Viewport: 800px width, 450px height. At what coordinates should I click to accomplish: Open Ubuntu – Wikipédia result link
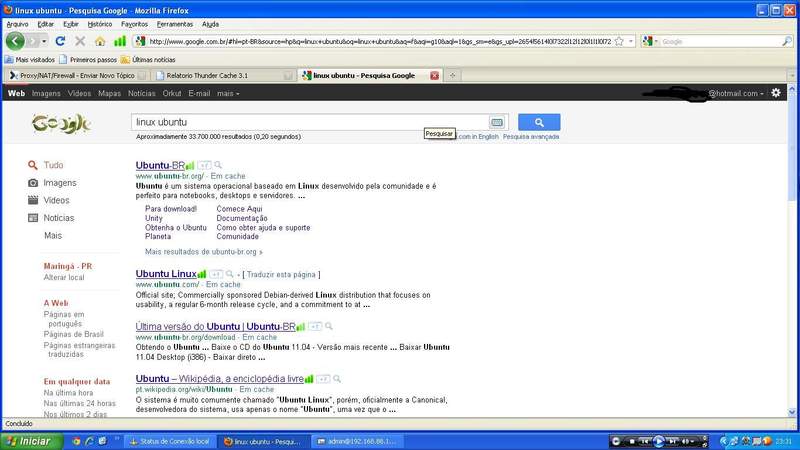coord(219,379)
